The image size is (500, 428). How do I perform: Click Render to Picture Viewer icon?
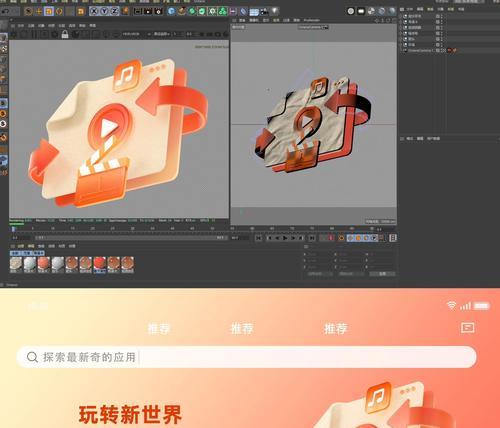[x=148, y=11]
